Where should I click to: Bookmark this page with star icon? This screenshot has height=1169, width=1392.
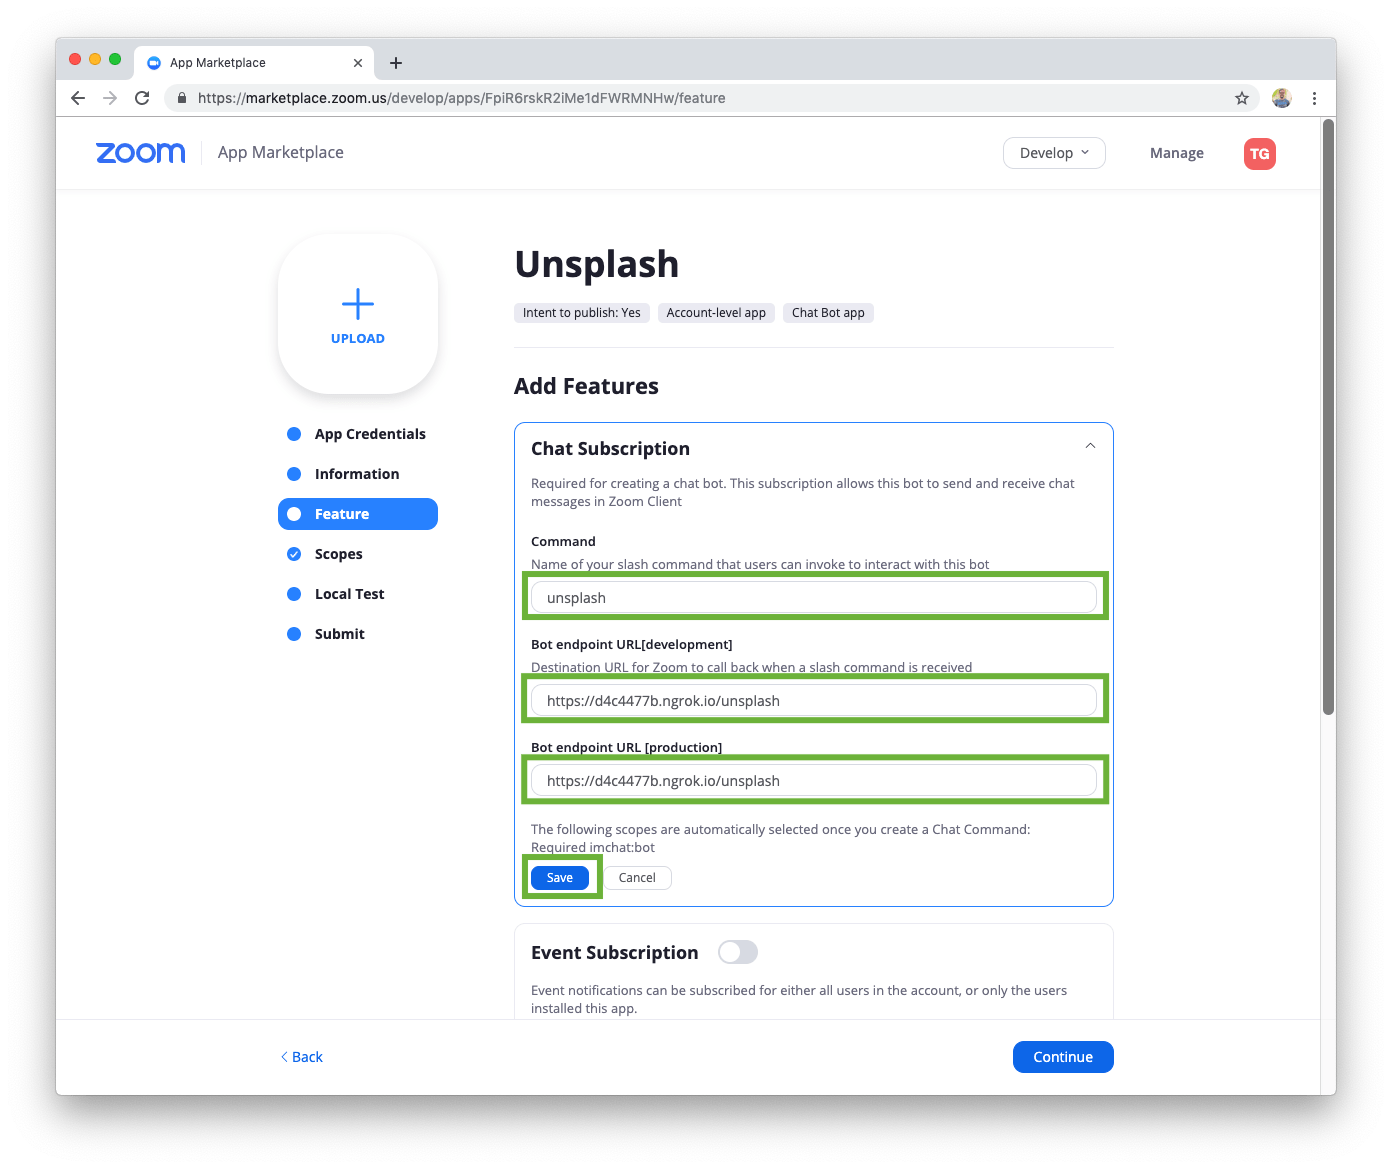point(1242,98)
